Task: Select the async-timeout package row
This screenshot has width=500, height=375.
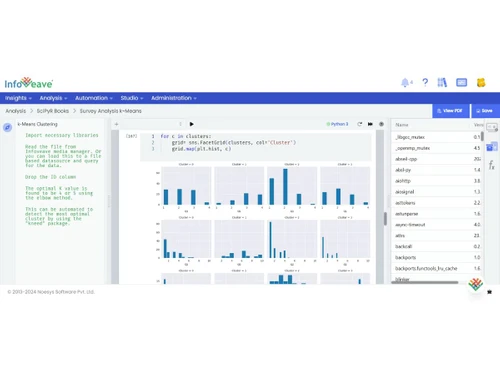Action: point(437,225)
